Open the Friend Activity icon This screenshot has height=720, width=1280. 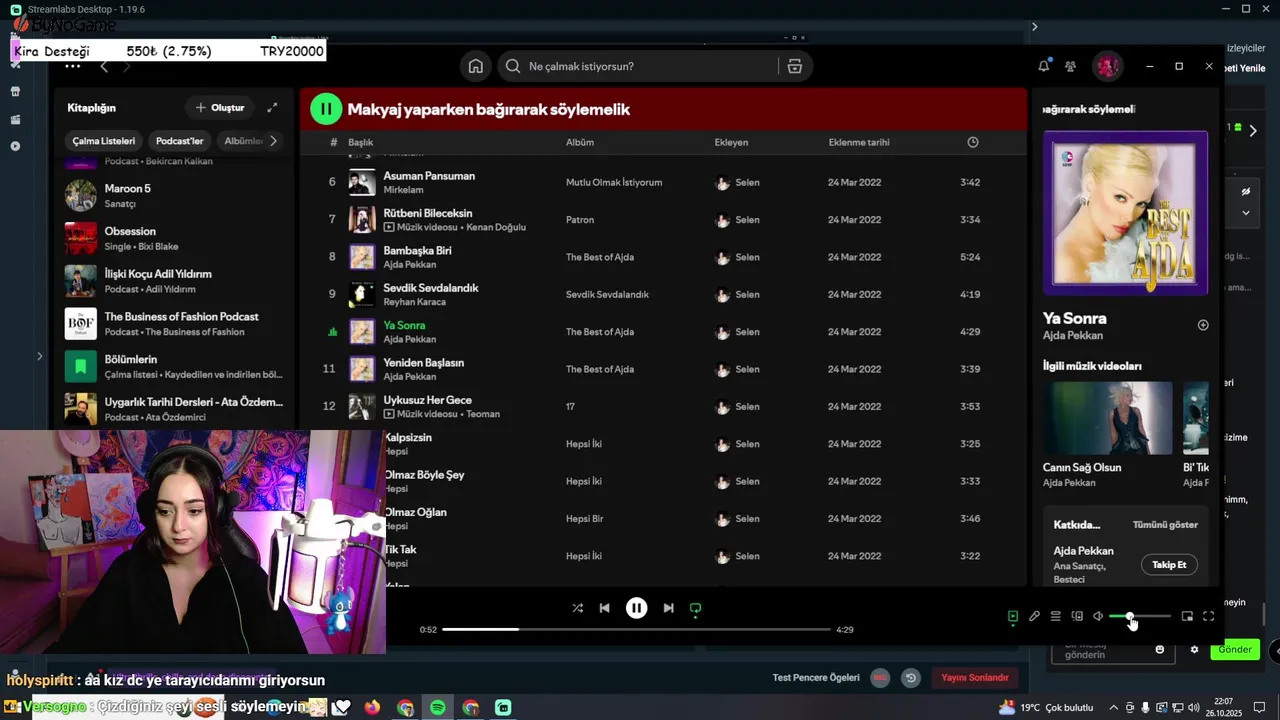[x=1071, y=66]
